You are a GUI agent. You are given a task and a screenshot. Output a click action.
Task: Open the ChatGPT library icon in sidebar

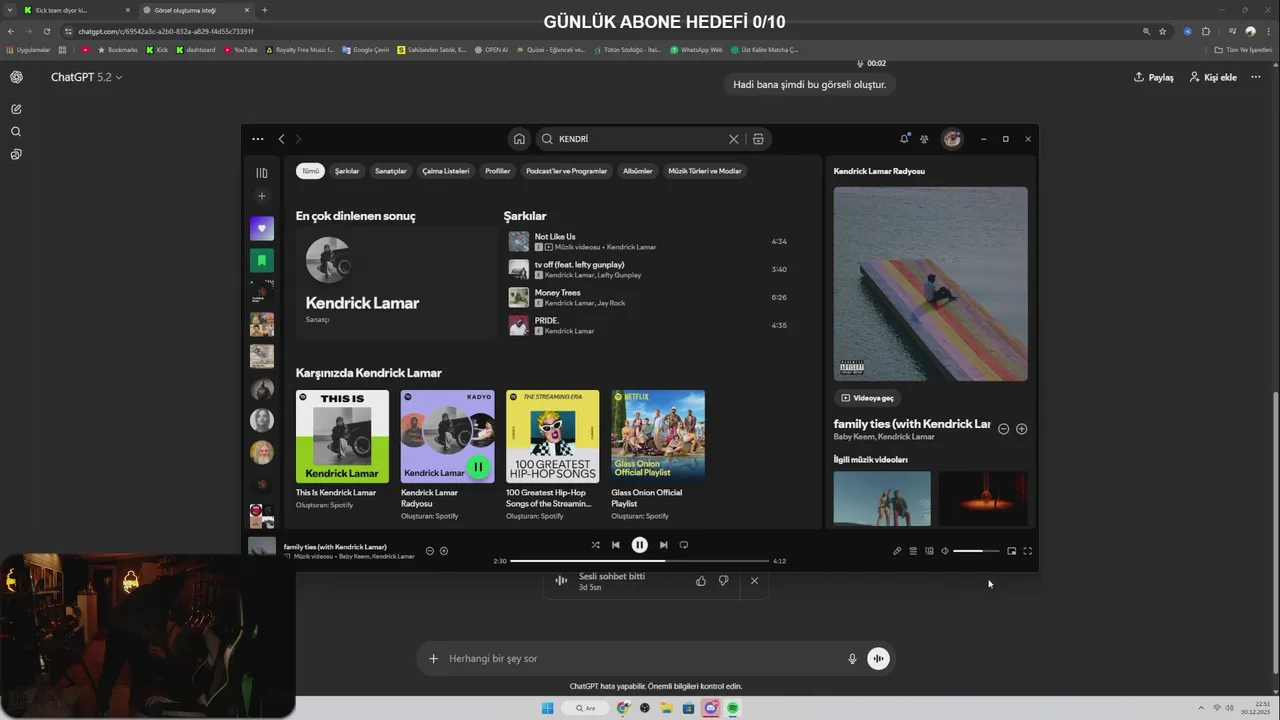click(x=16, y=155)
